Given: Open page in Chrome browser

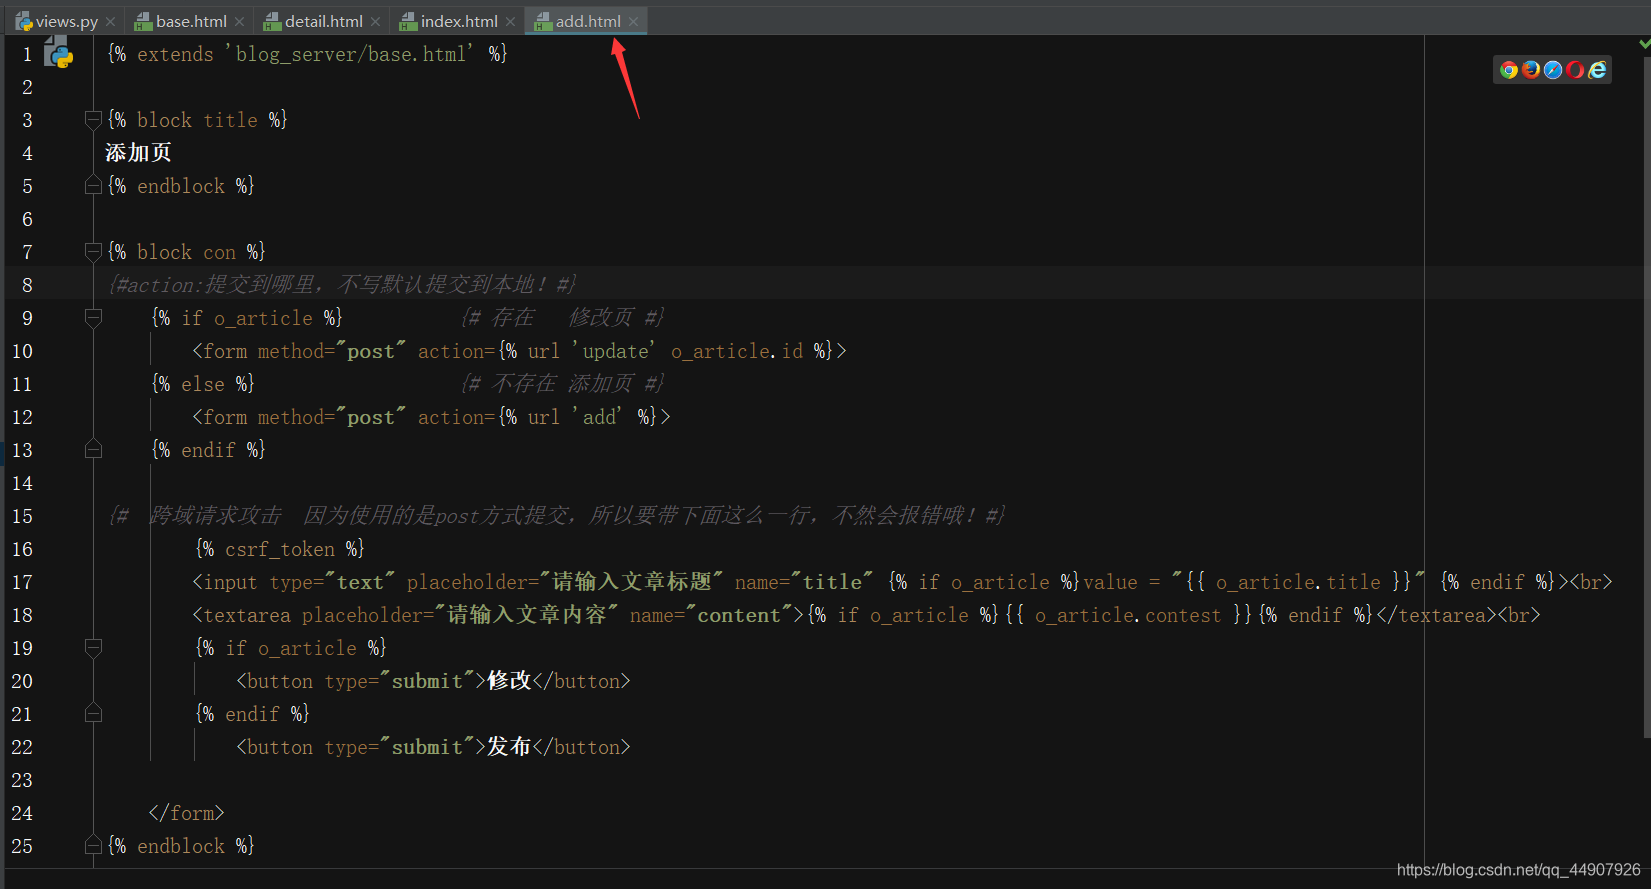Looking at the screenshot, I should pos(1508,69).
